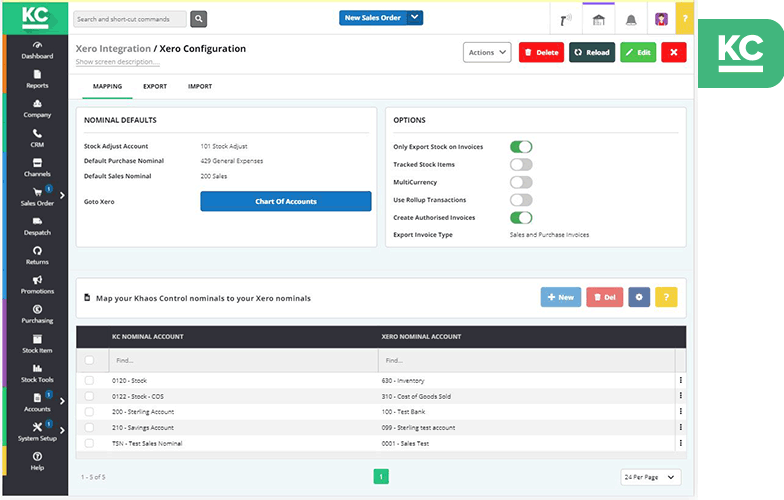Open Despatch truck icon
The image size is (784, 500).
click(37, 221)
